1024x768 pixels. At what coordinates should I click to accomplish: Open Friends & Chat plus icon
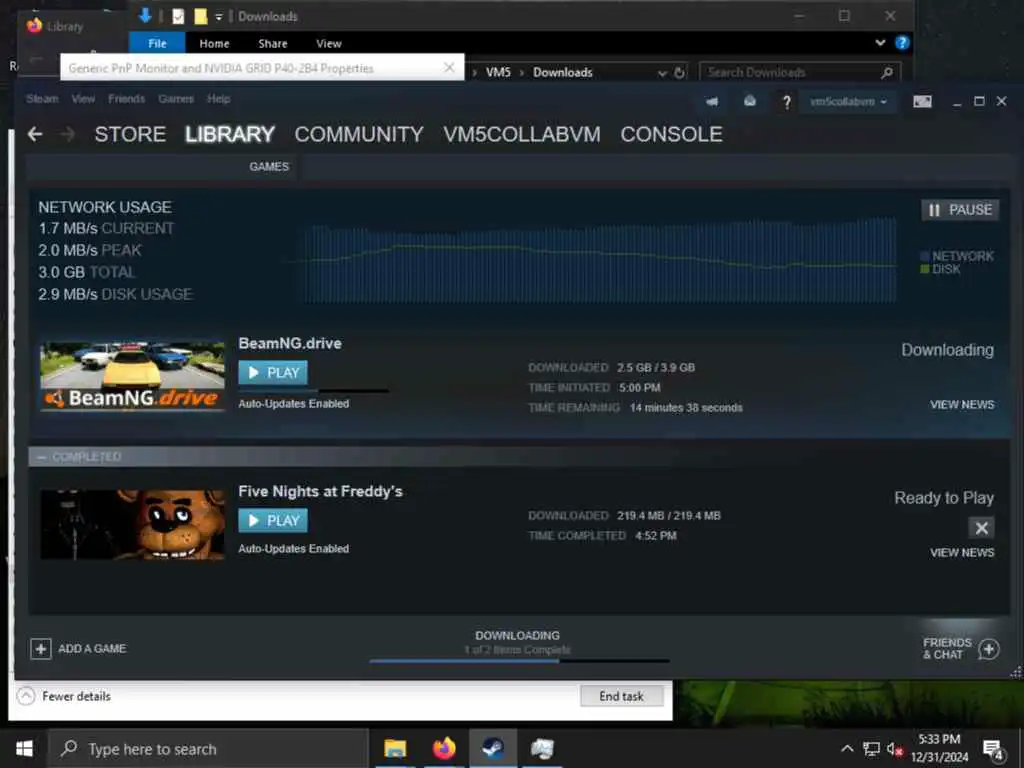pyautogui.click(x=989, y=649)
